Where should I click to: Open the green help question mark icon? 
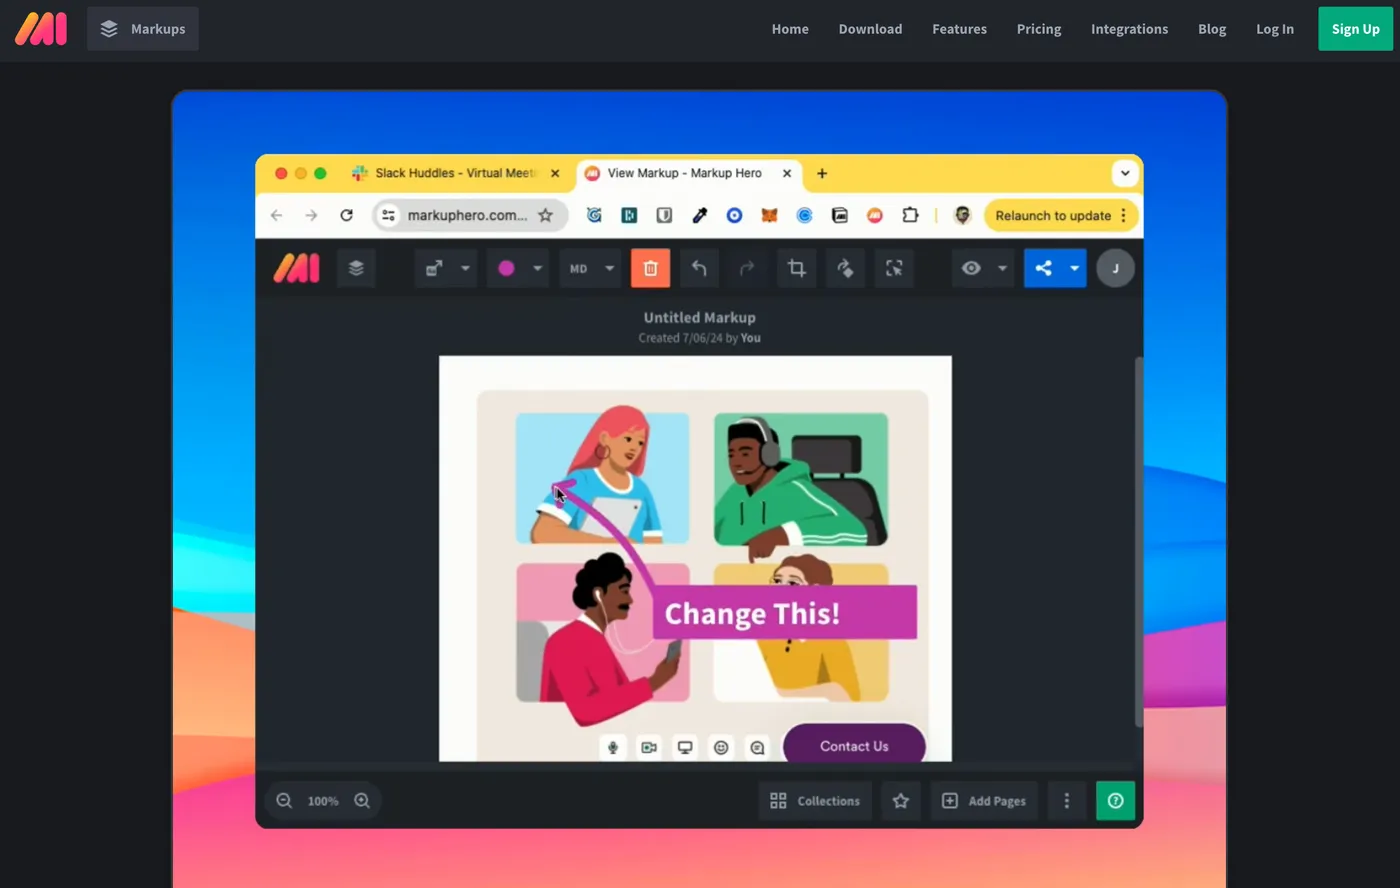pos(1115,800)
